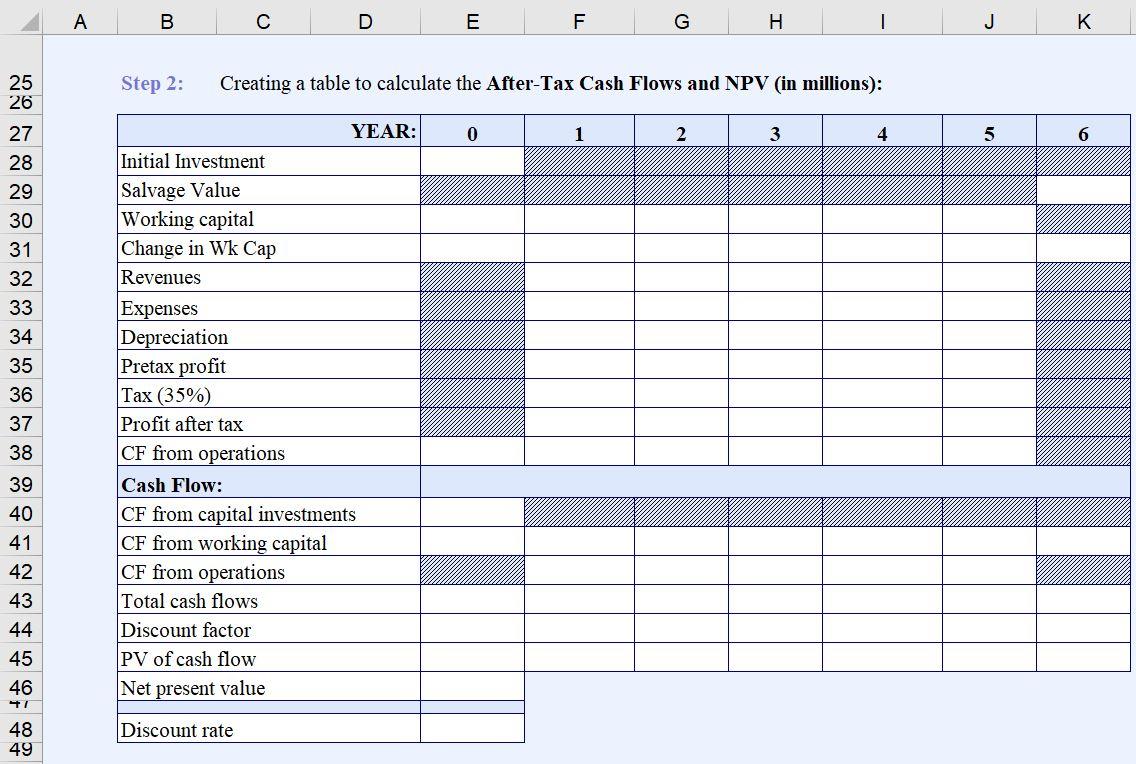Image resolution: width=1136 pixels, height=764 pixels.
Task: Select the year 6 column header cell
Action: [x=1084, y=132]
